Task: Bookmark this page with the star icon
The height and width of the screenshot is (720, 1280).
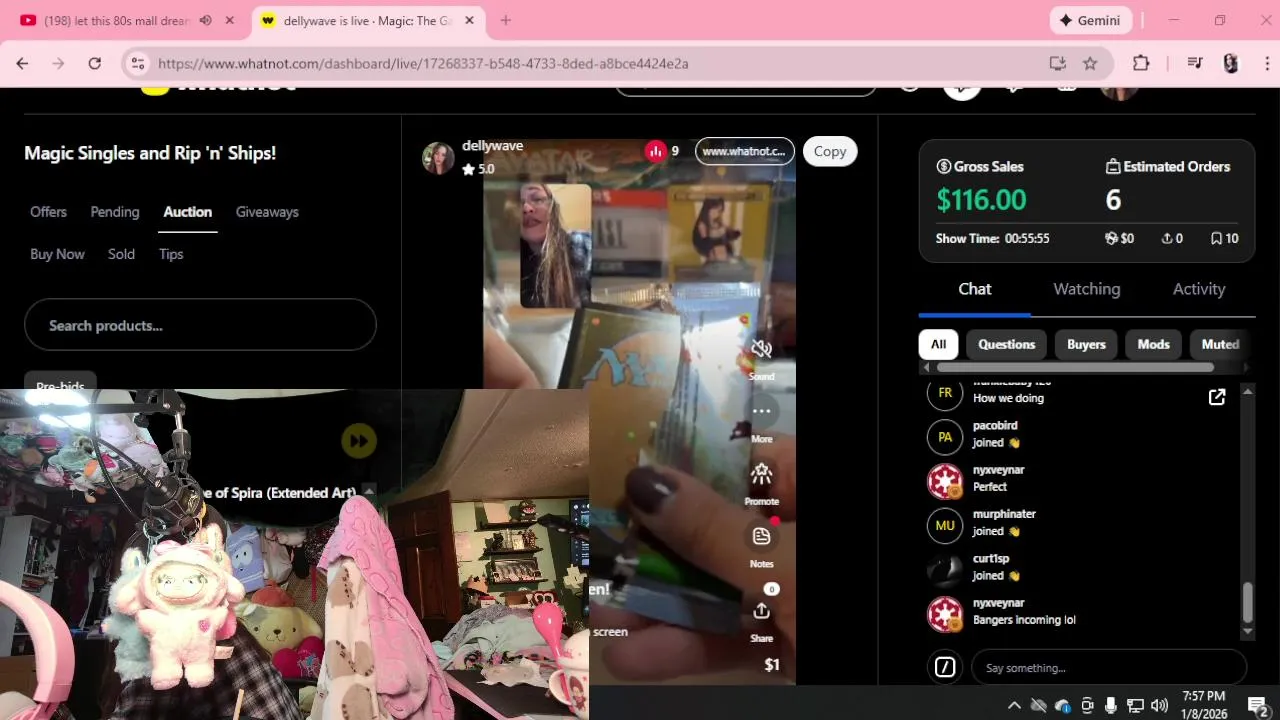Action: (1090, 63)
